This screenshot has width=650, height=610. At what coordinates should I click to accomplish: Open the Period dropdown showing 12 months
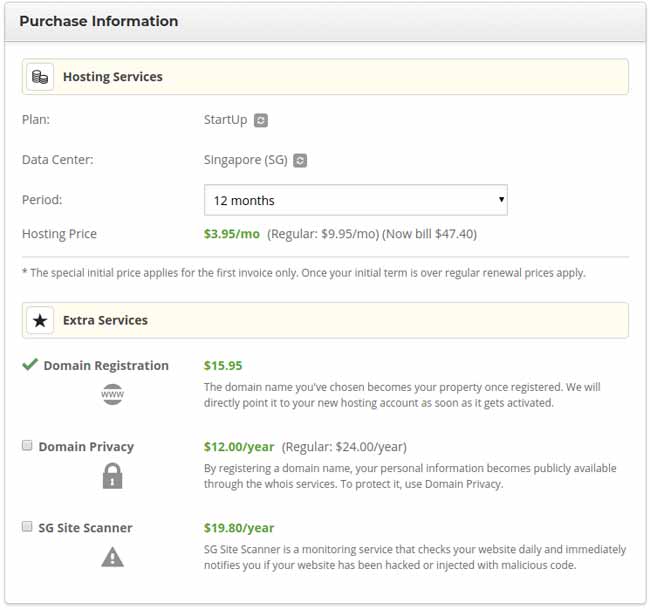[x=356, y=200]
